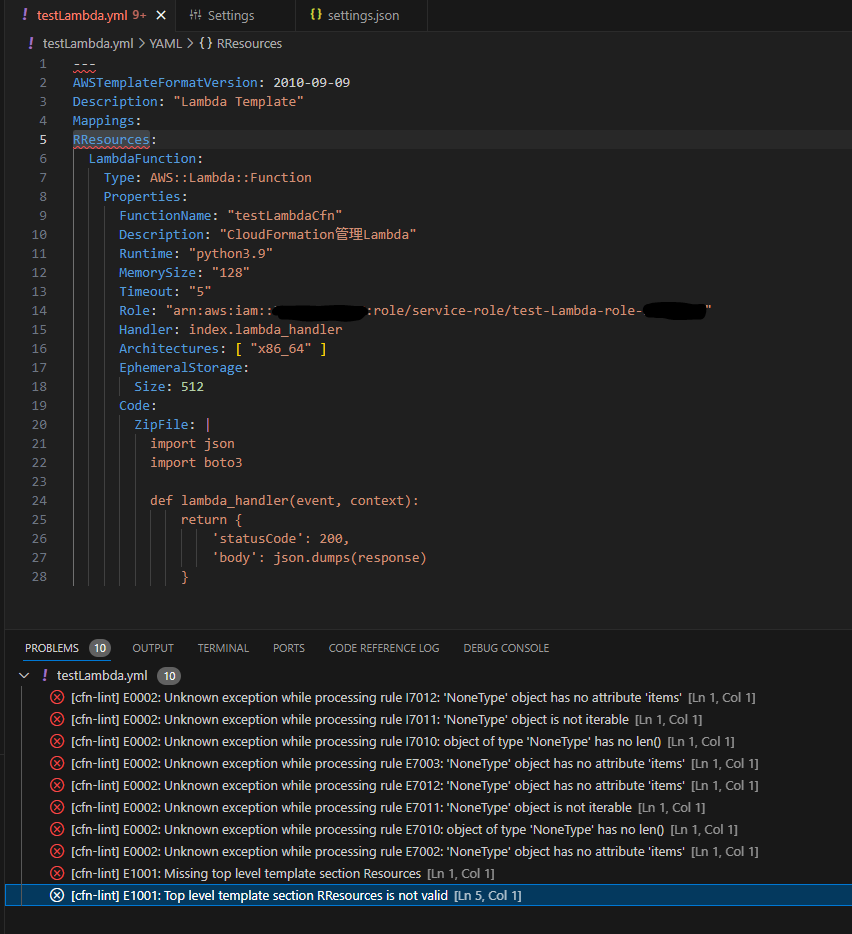Select the I7010 no len() error
The width and height of the screenshot is (852, 934).
(x=428, y=742)
